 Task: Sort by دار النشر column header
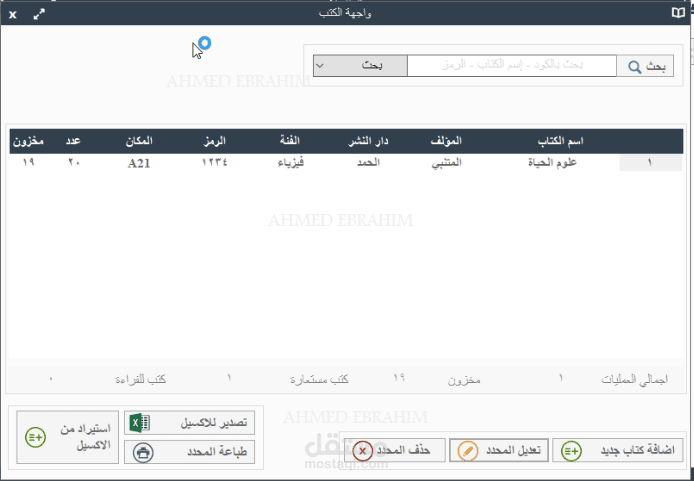pos(368,141)
